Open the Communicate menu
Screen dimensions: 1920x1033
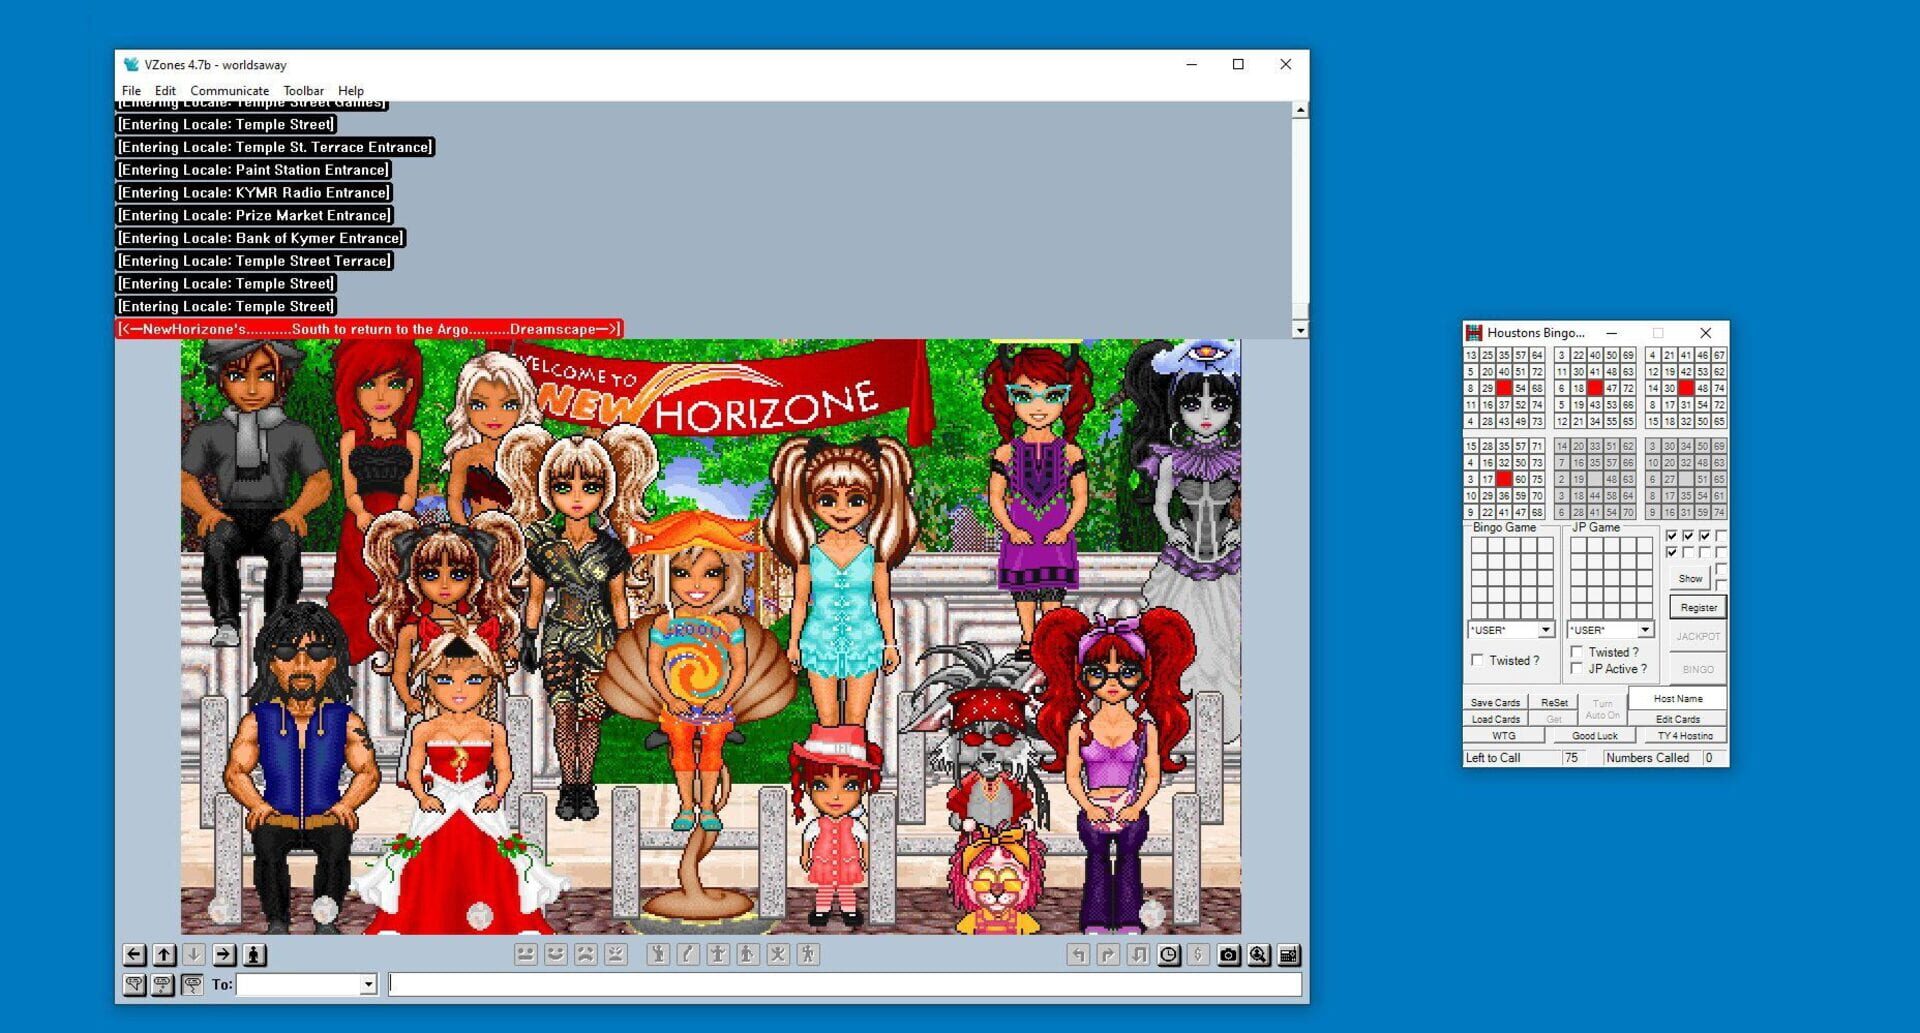(229, 90)
